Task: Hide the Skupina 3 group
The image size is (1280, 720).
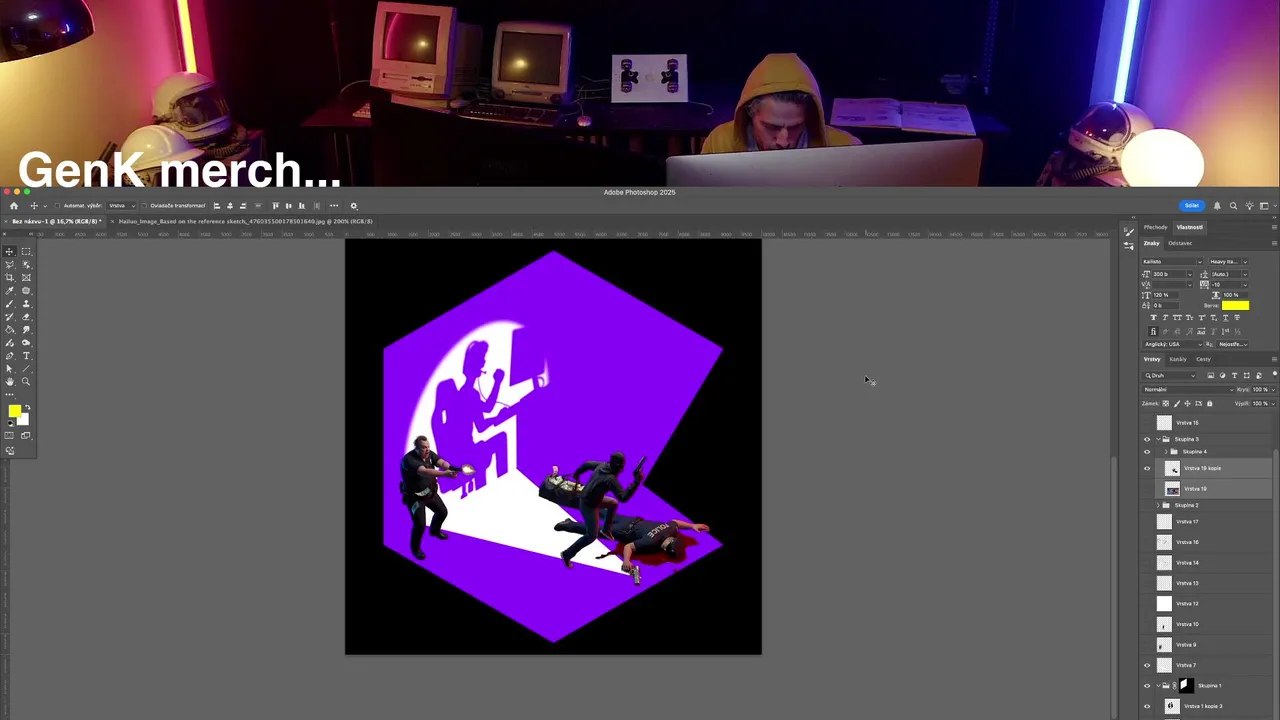Action: point(1147,439)
